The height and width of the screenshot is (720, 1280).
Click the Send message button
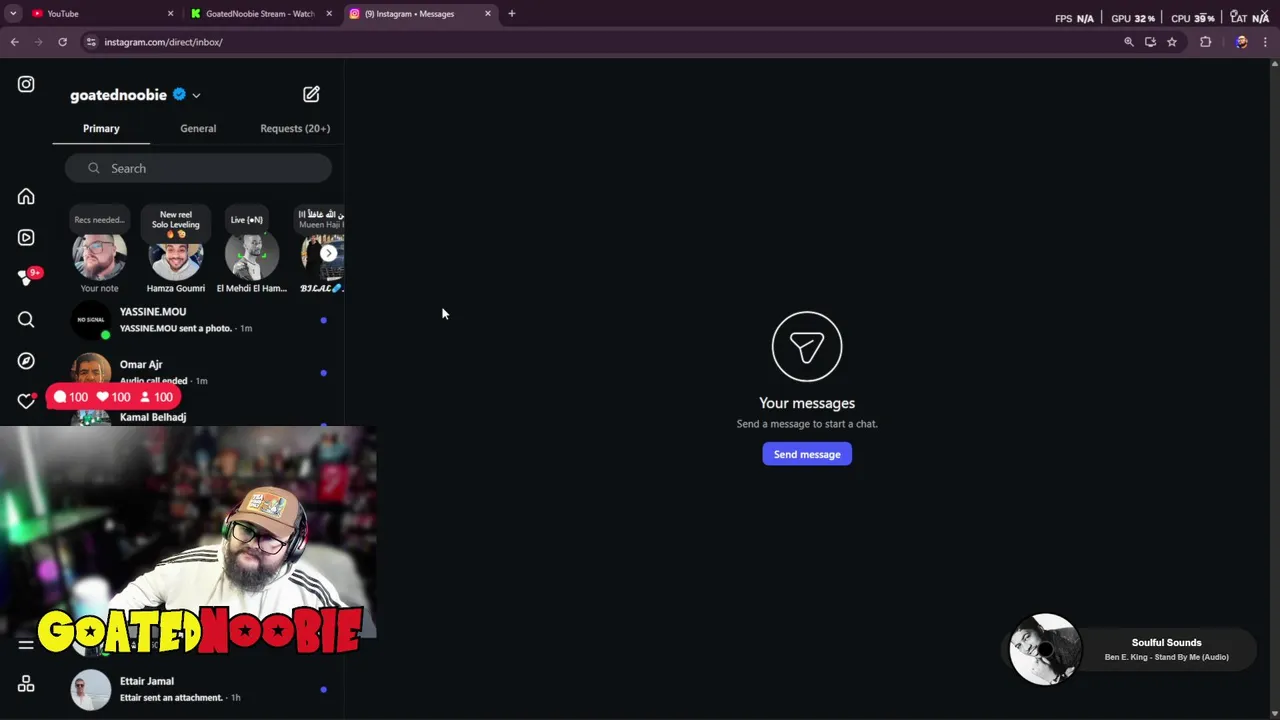tap(807, 454)
